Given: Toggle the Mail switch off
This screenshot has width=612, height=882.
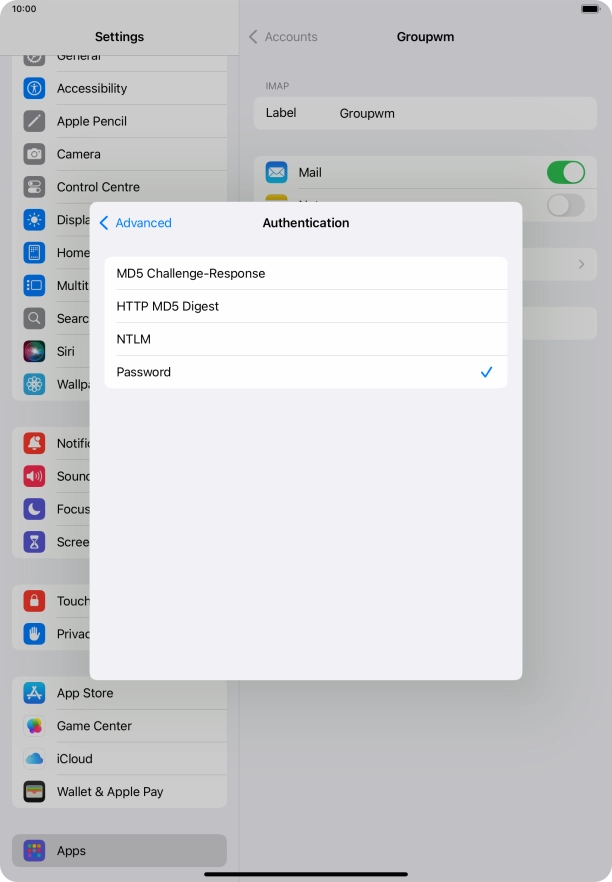Looking at the screenshot, I should click(x=565, y=172).
